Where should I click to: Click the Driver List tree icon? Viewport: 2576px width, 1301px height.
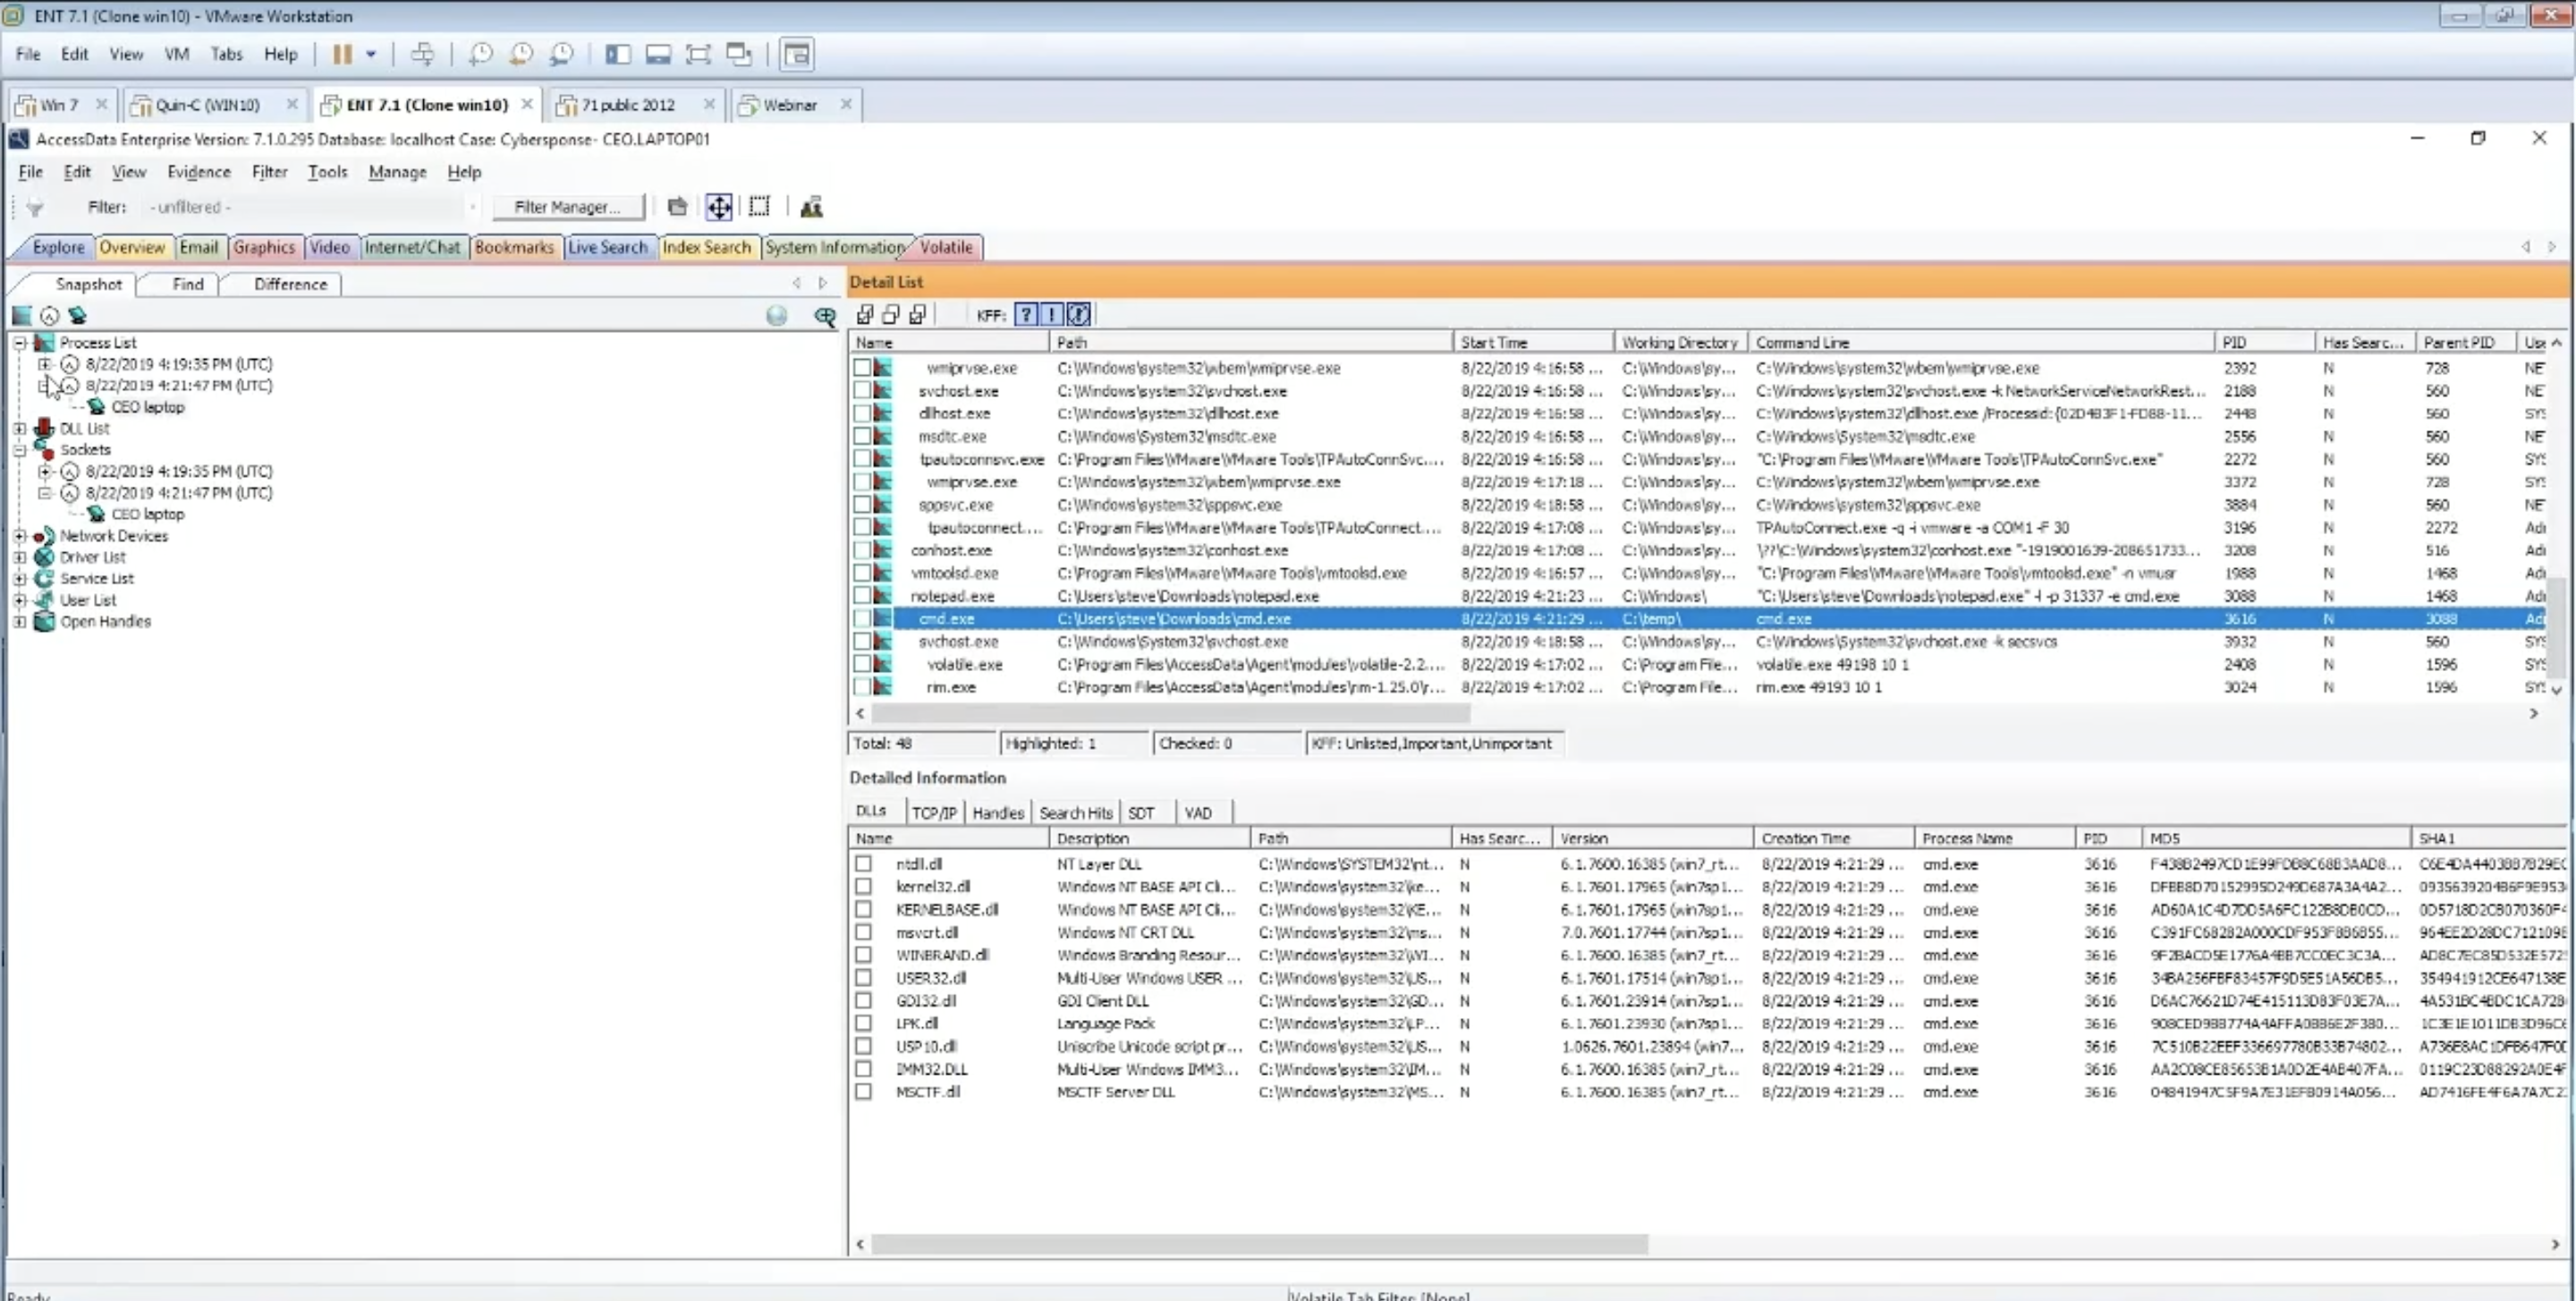(x=44, y=557)
